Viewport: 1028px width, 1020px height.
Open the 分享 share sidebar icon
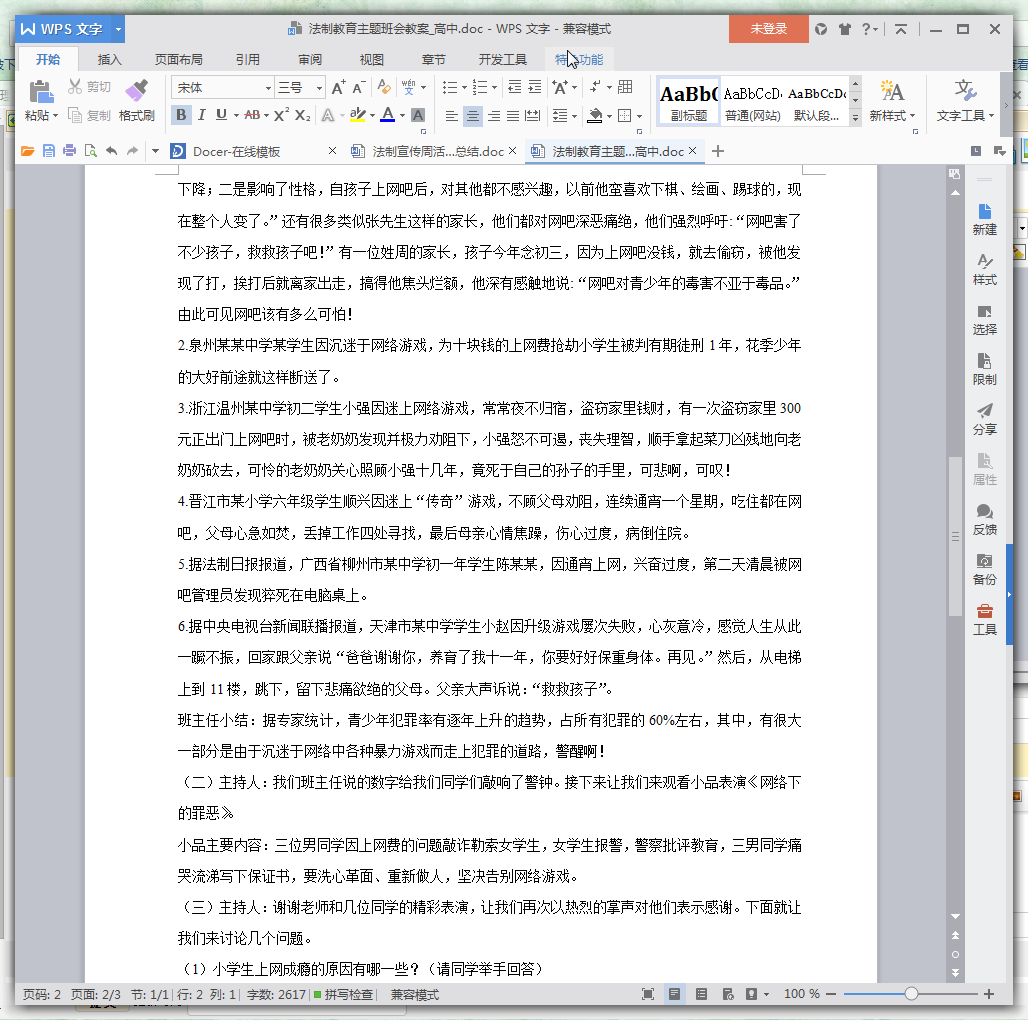pyautogui.click(x=984, y=420)
